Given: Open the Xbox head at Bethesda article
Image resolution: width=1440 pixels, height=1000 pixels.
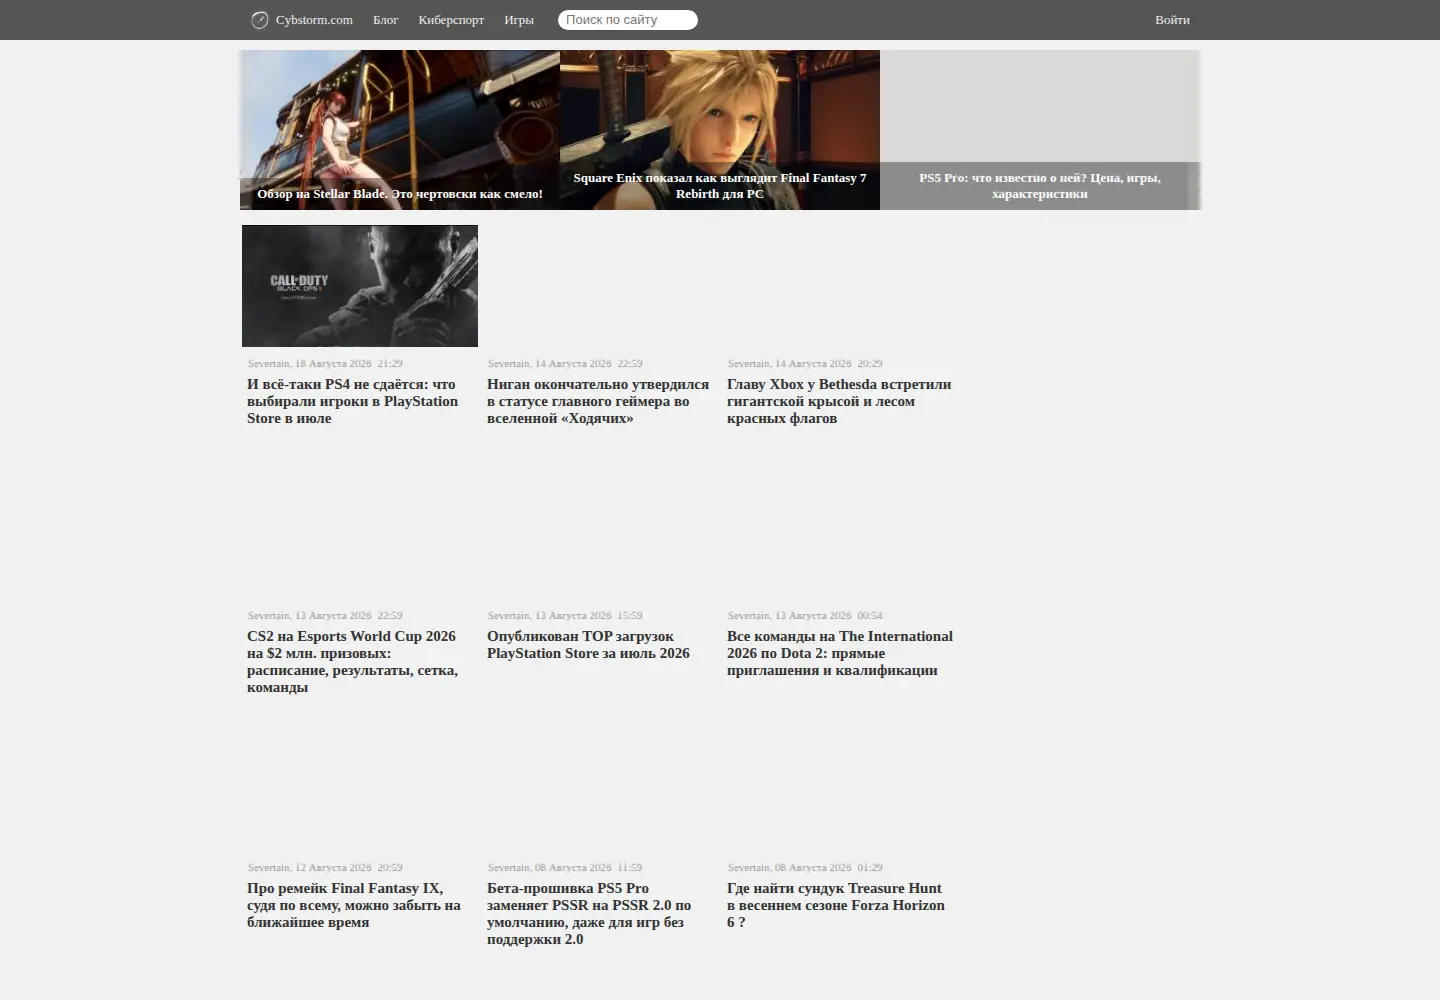Looking at the screenshot, I should pos(839,401).
